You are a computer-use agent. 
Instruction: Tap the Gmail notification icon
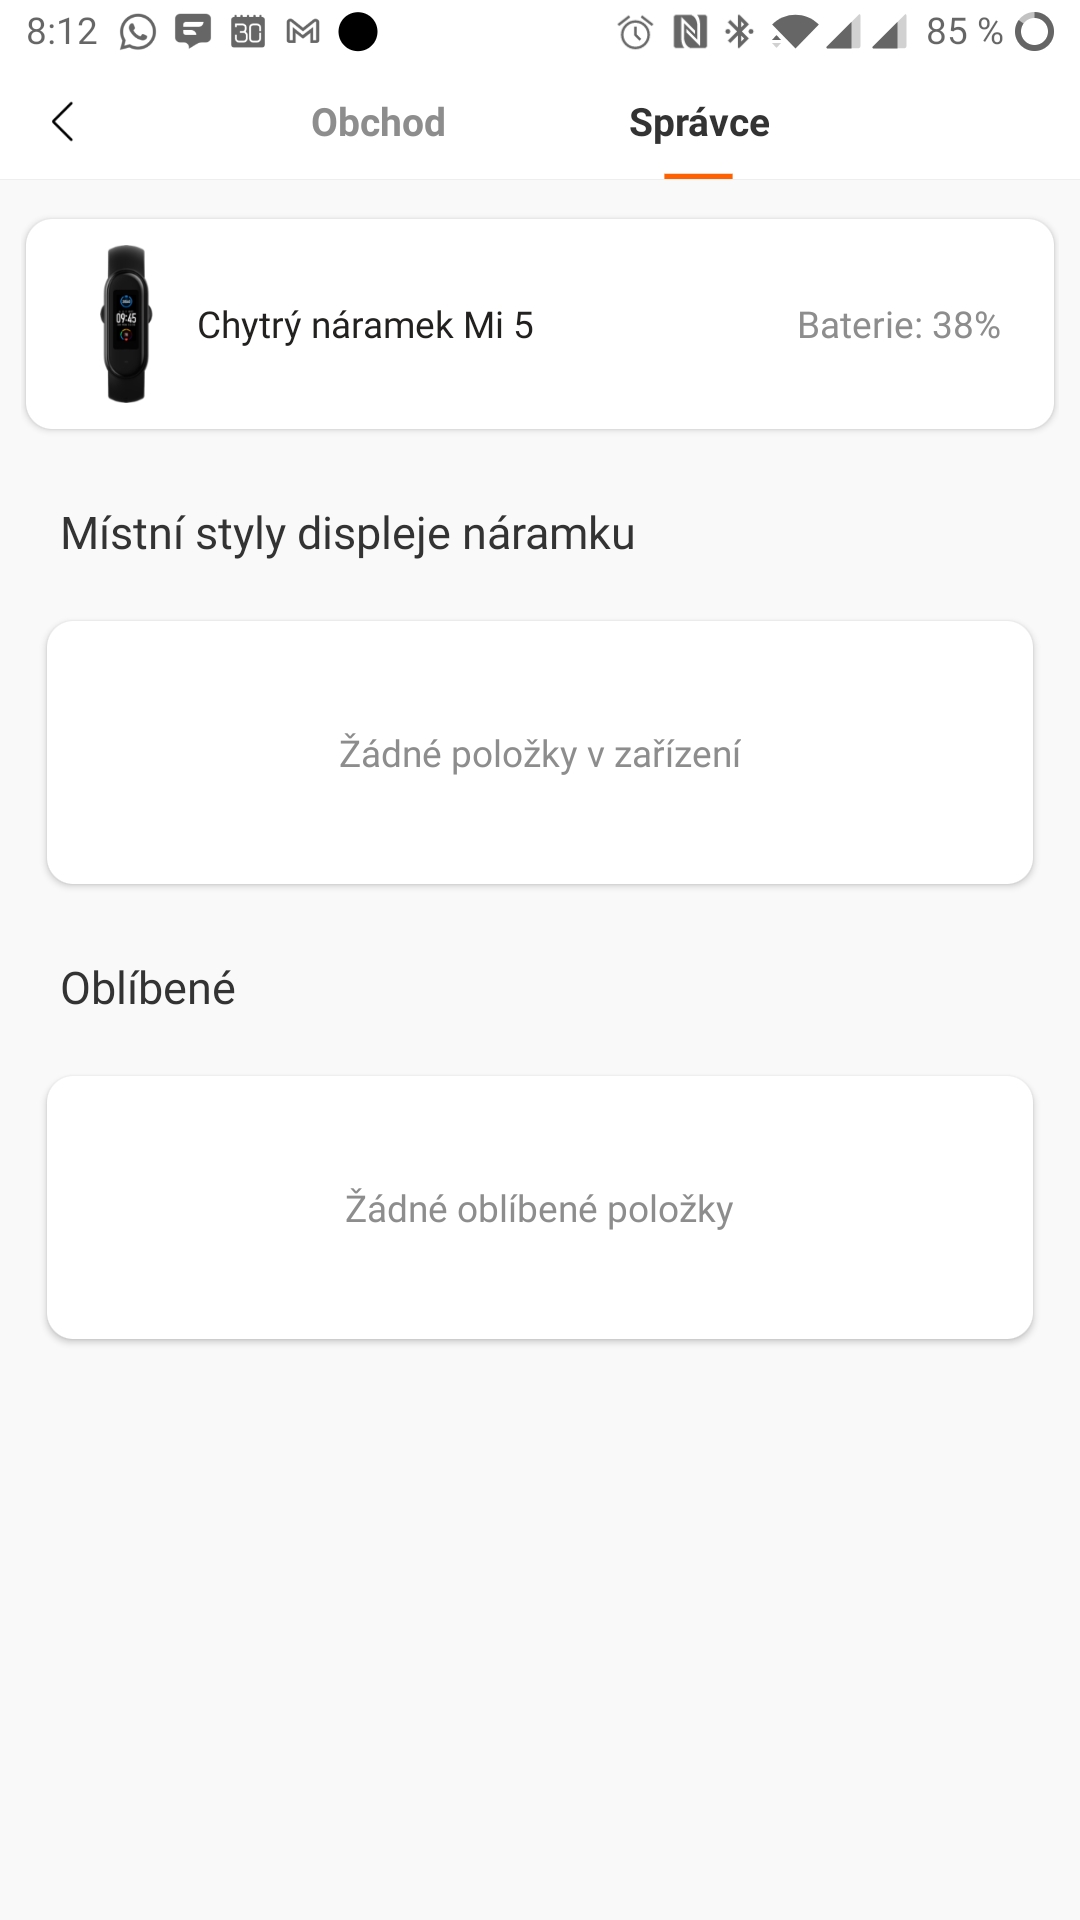[x=303, y=32]
